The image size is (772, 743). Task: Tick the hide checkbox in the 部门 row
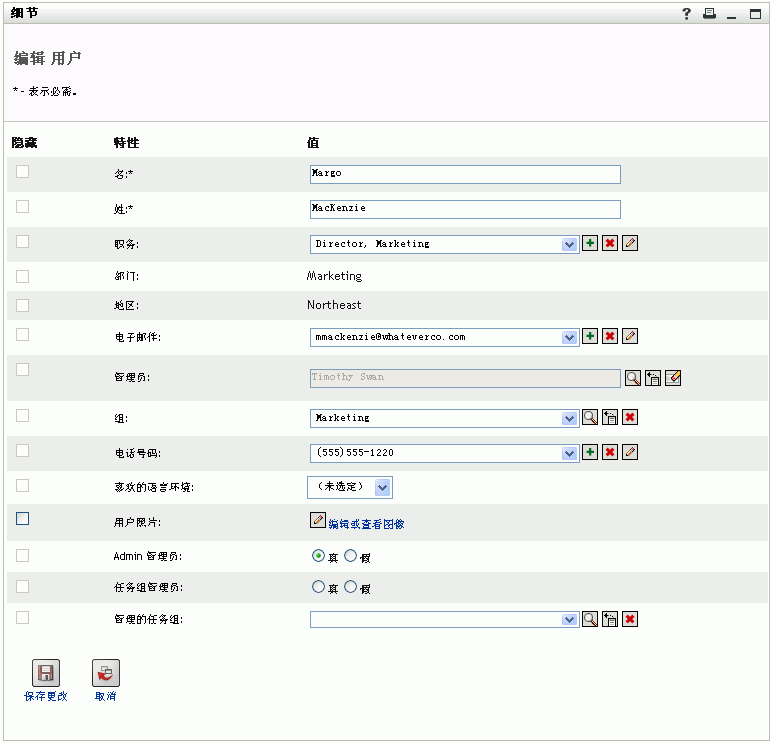coord(23,276)
